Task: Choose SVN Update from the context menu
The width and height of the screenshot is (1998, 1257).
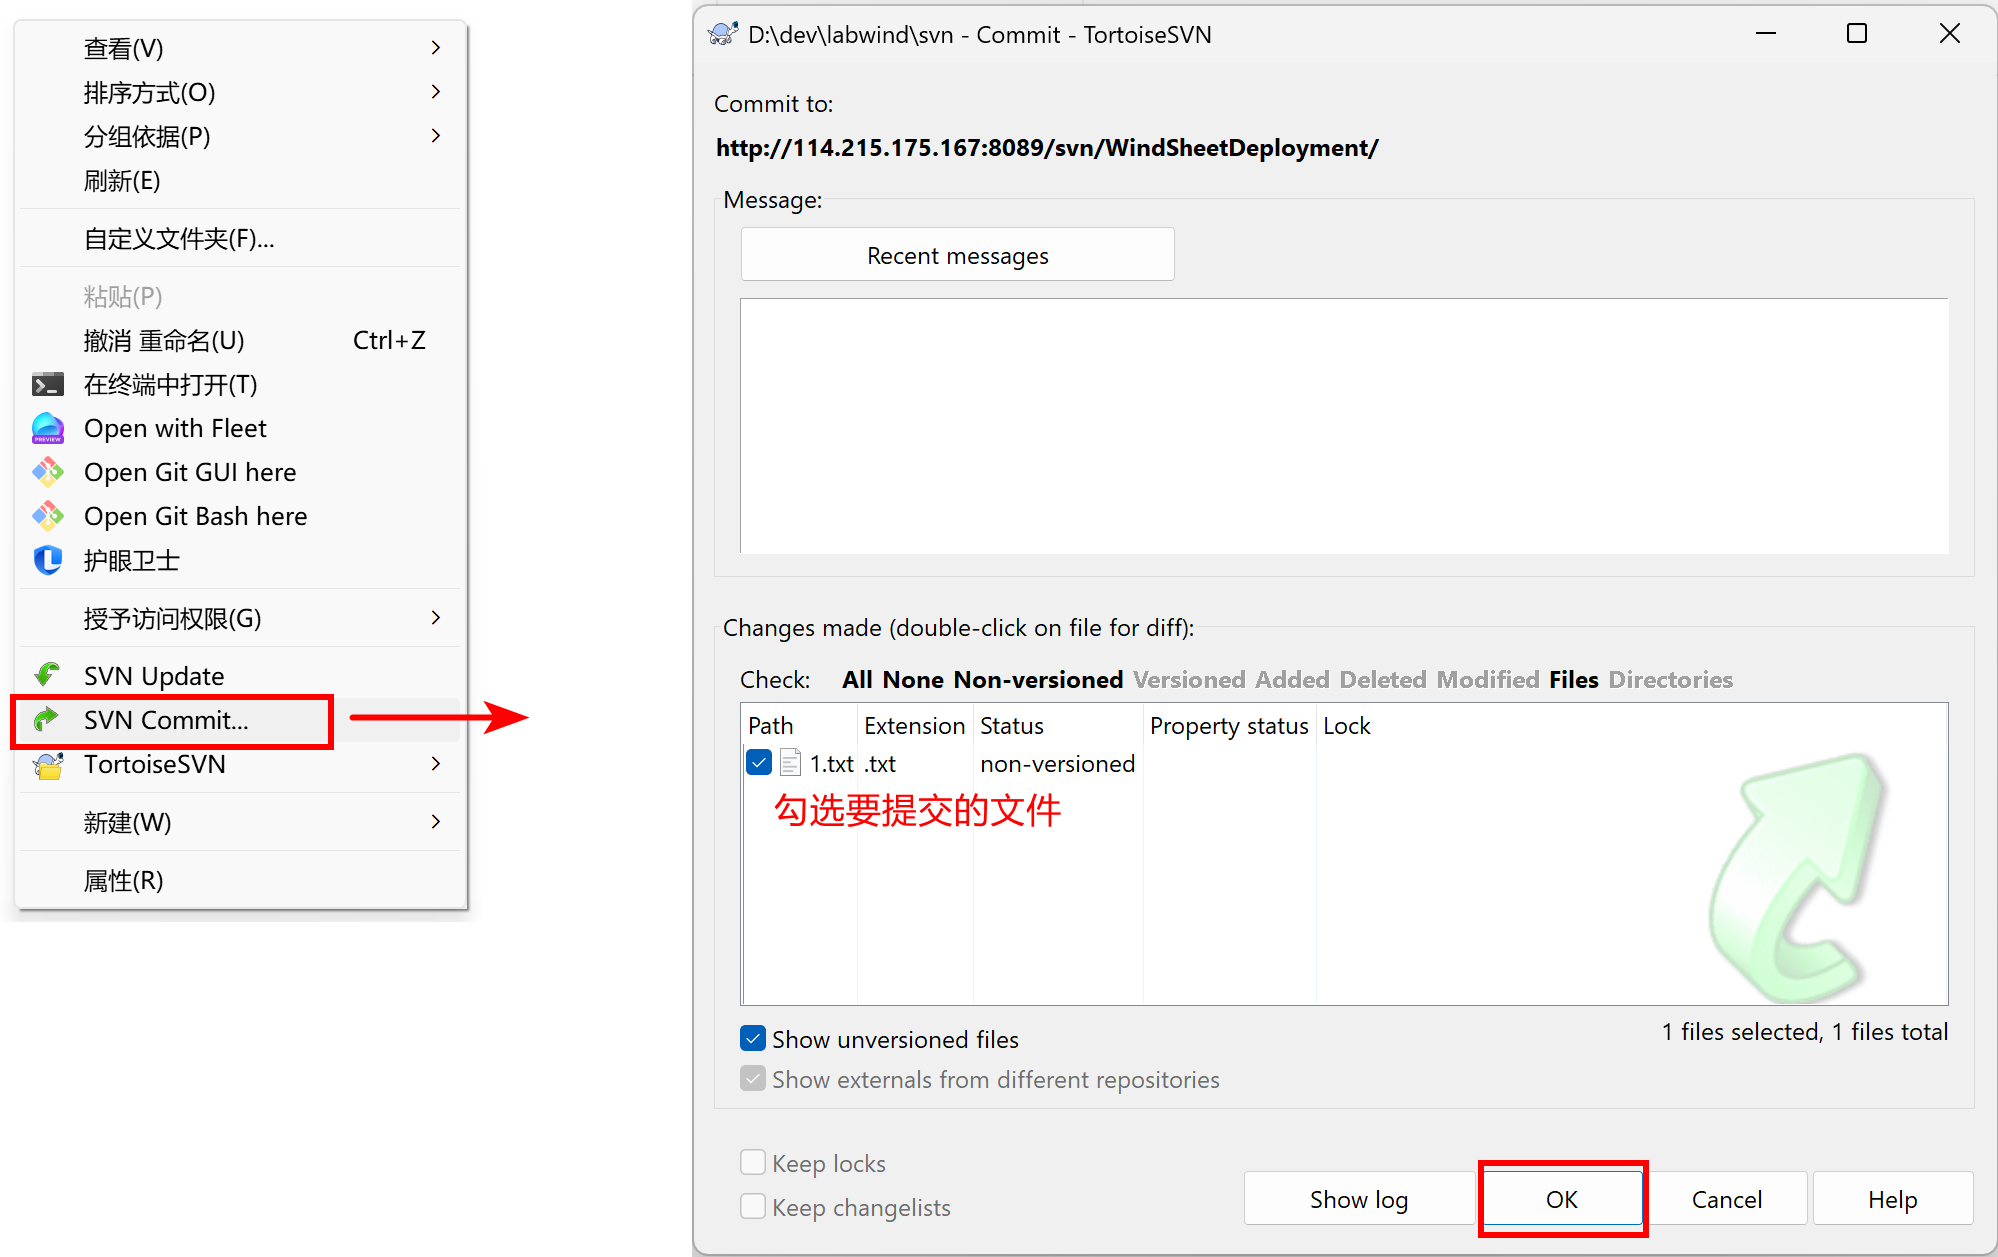Action: click(240, 677)
